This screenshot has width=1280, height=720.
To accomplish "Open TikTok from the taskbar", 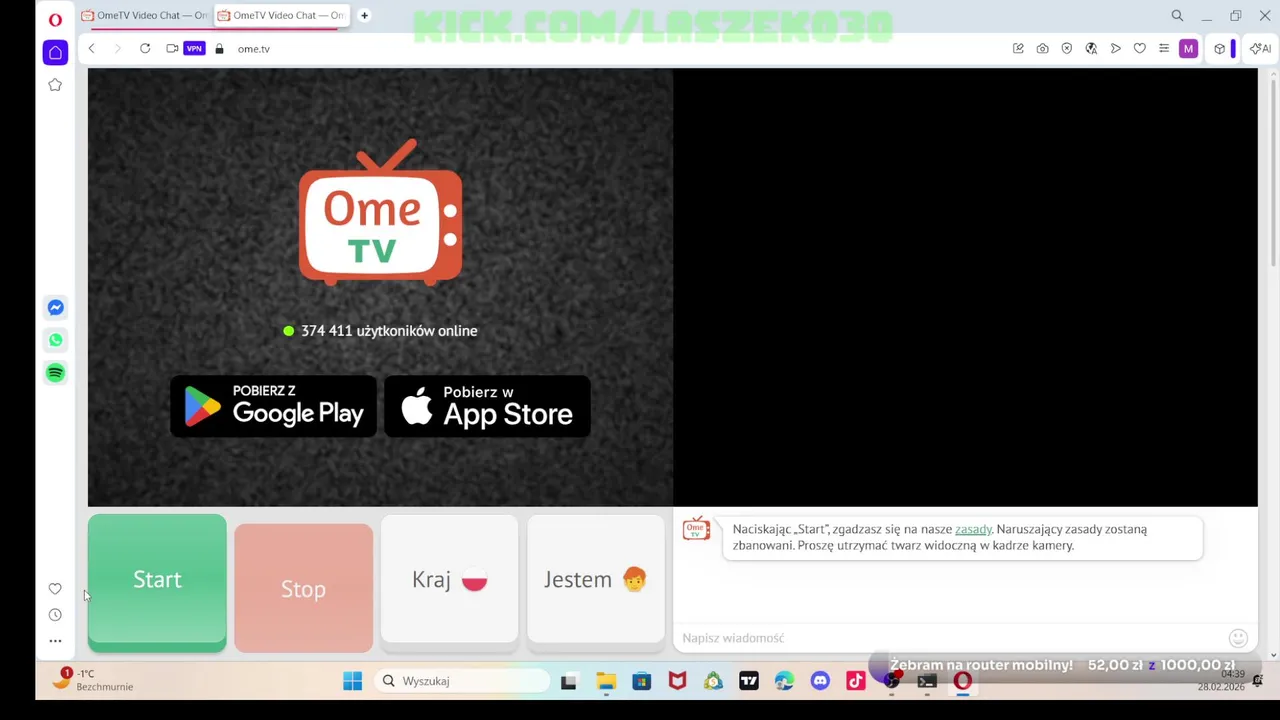I will point(856,681).
